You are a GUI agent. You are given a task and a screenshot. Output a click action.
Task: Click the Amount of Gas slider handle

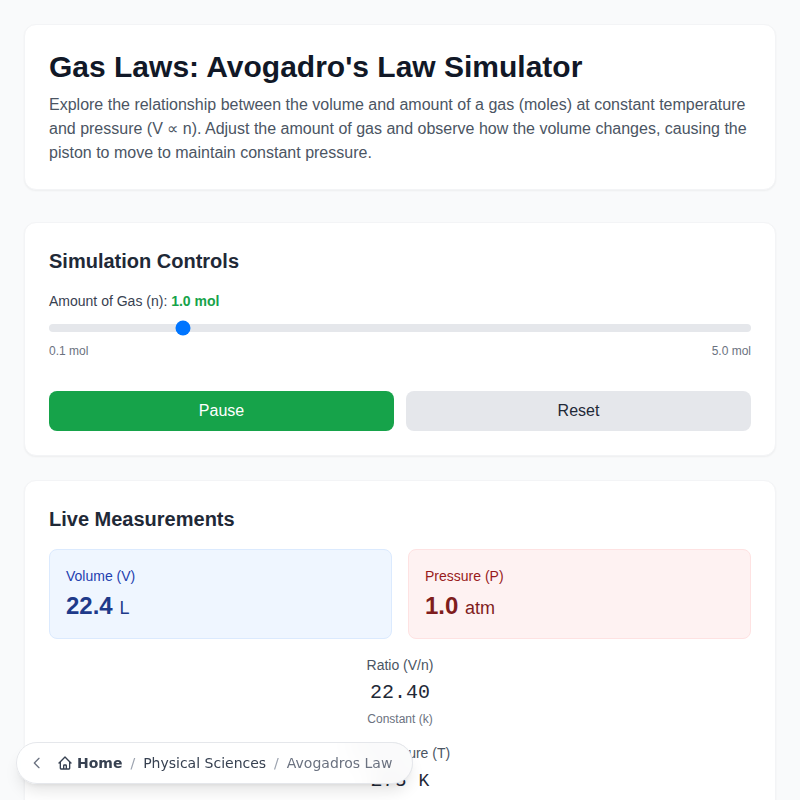(182, 327)
